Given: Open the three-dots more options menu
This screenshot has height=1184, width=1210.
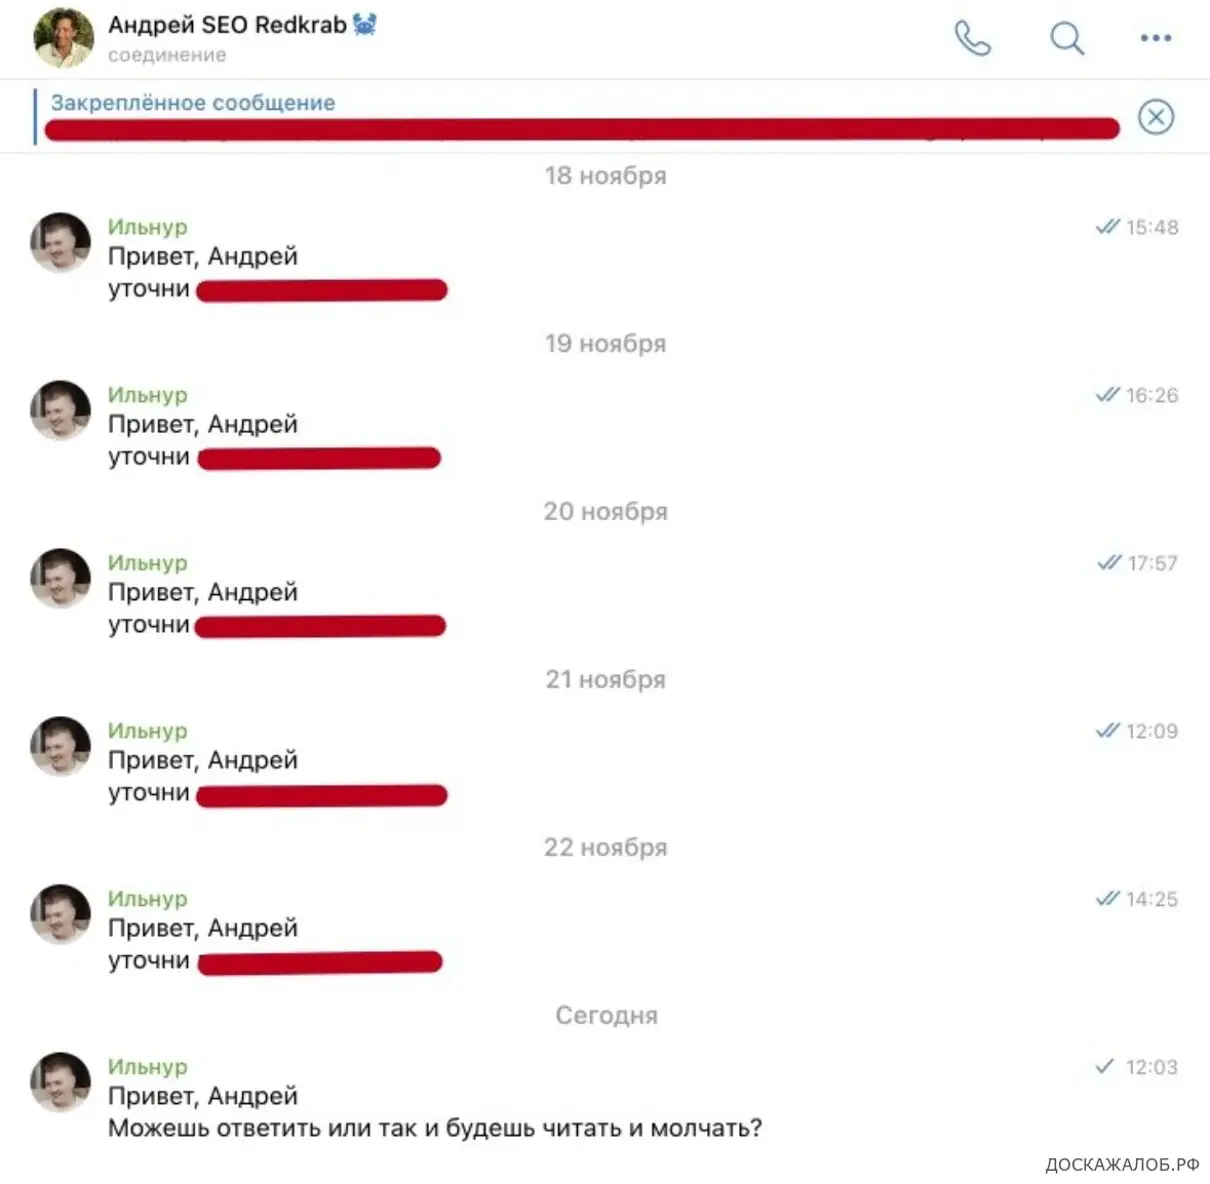Looking at the screenshot, I should tap(1155, 38).
